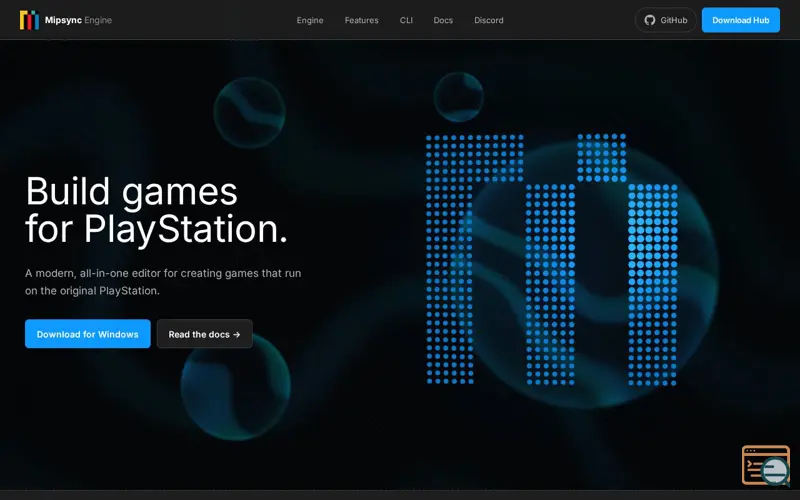Click Read the docs button

(205, 334)
